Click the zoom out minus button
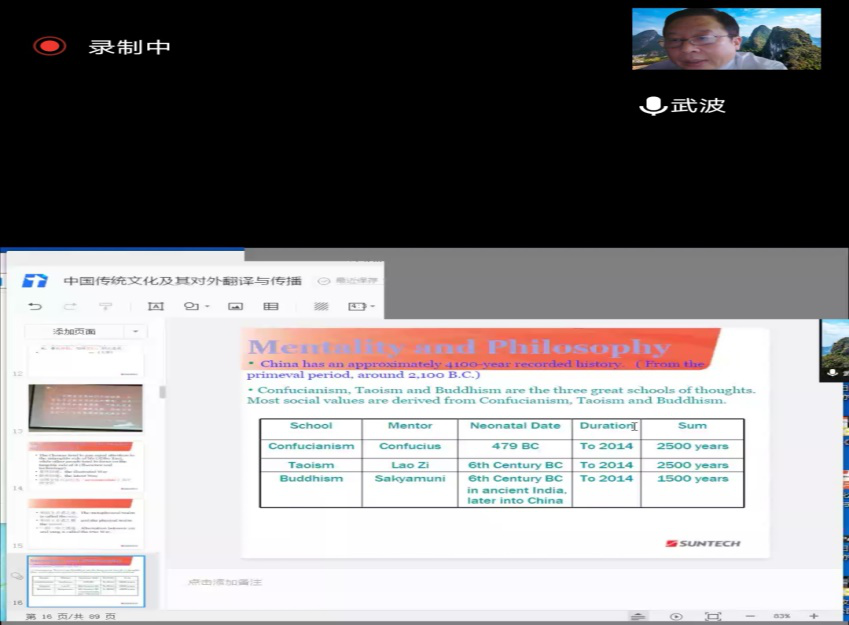 coord(751,617)
